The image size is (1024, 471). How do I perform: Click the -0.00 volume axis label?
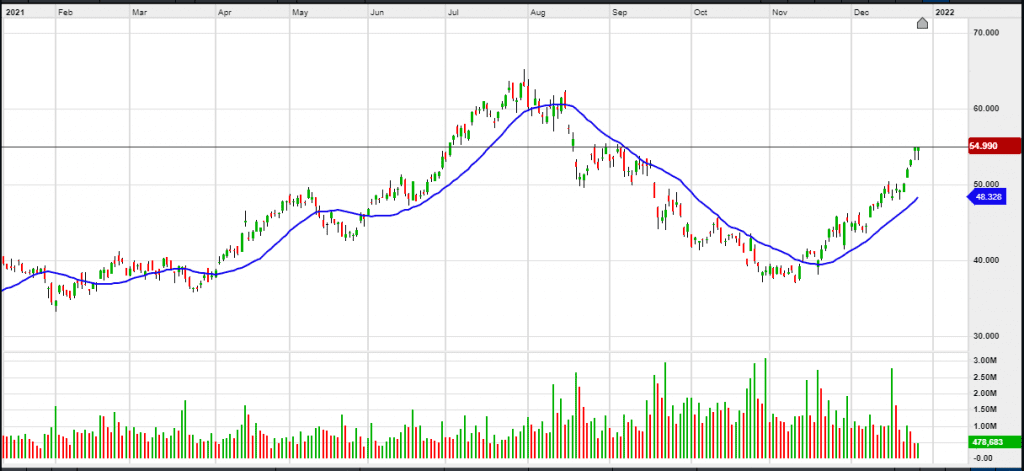point(985,457)
